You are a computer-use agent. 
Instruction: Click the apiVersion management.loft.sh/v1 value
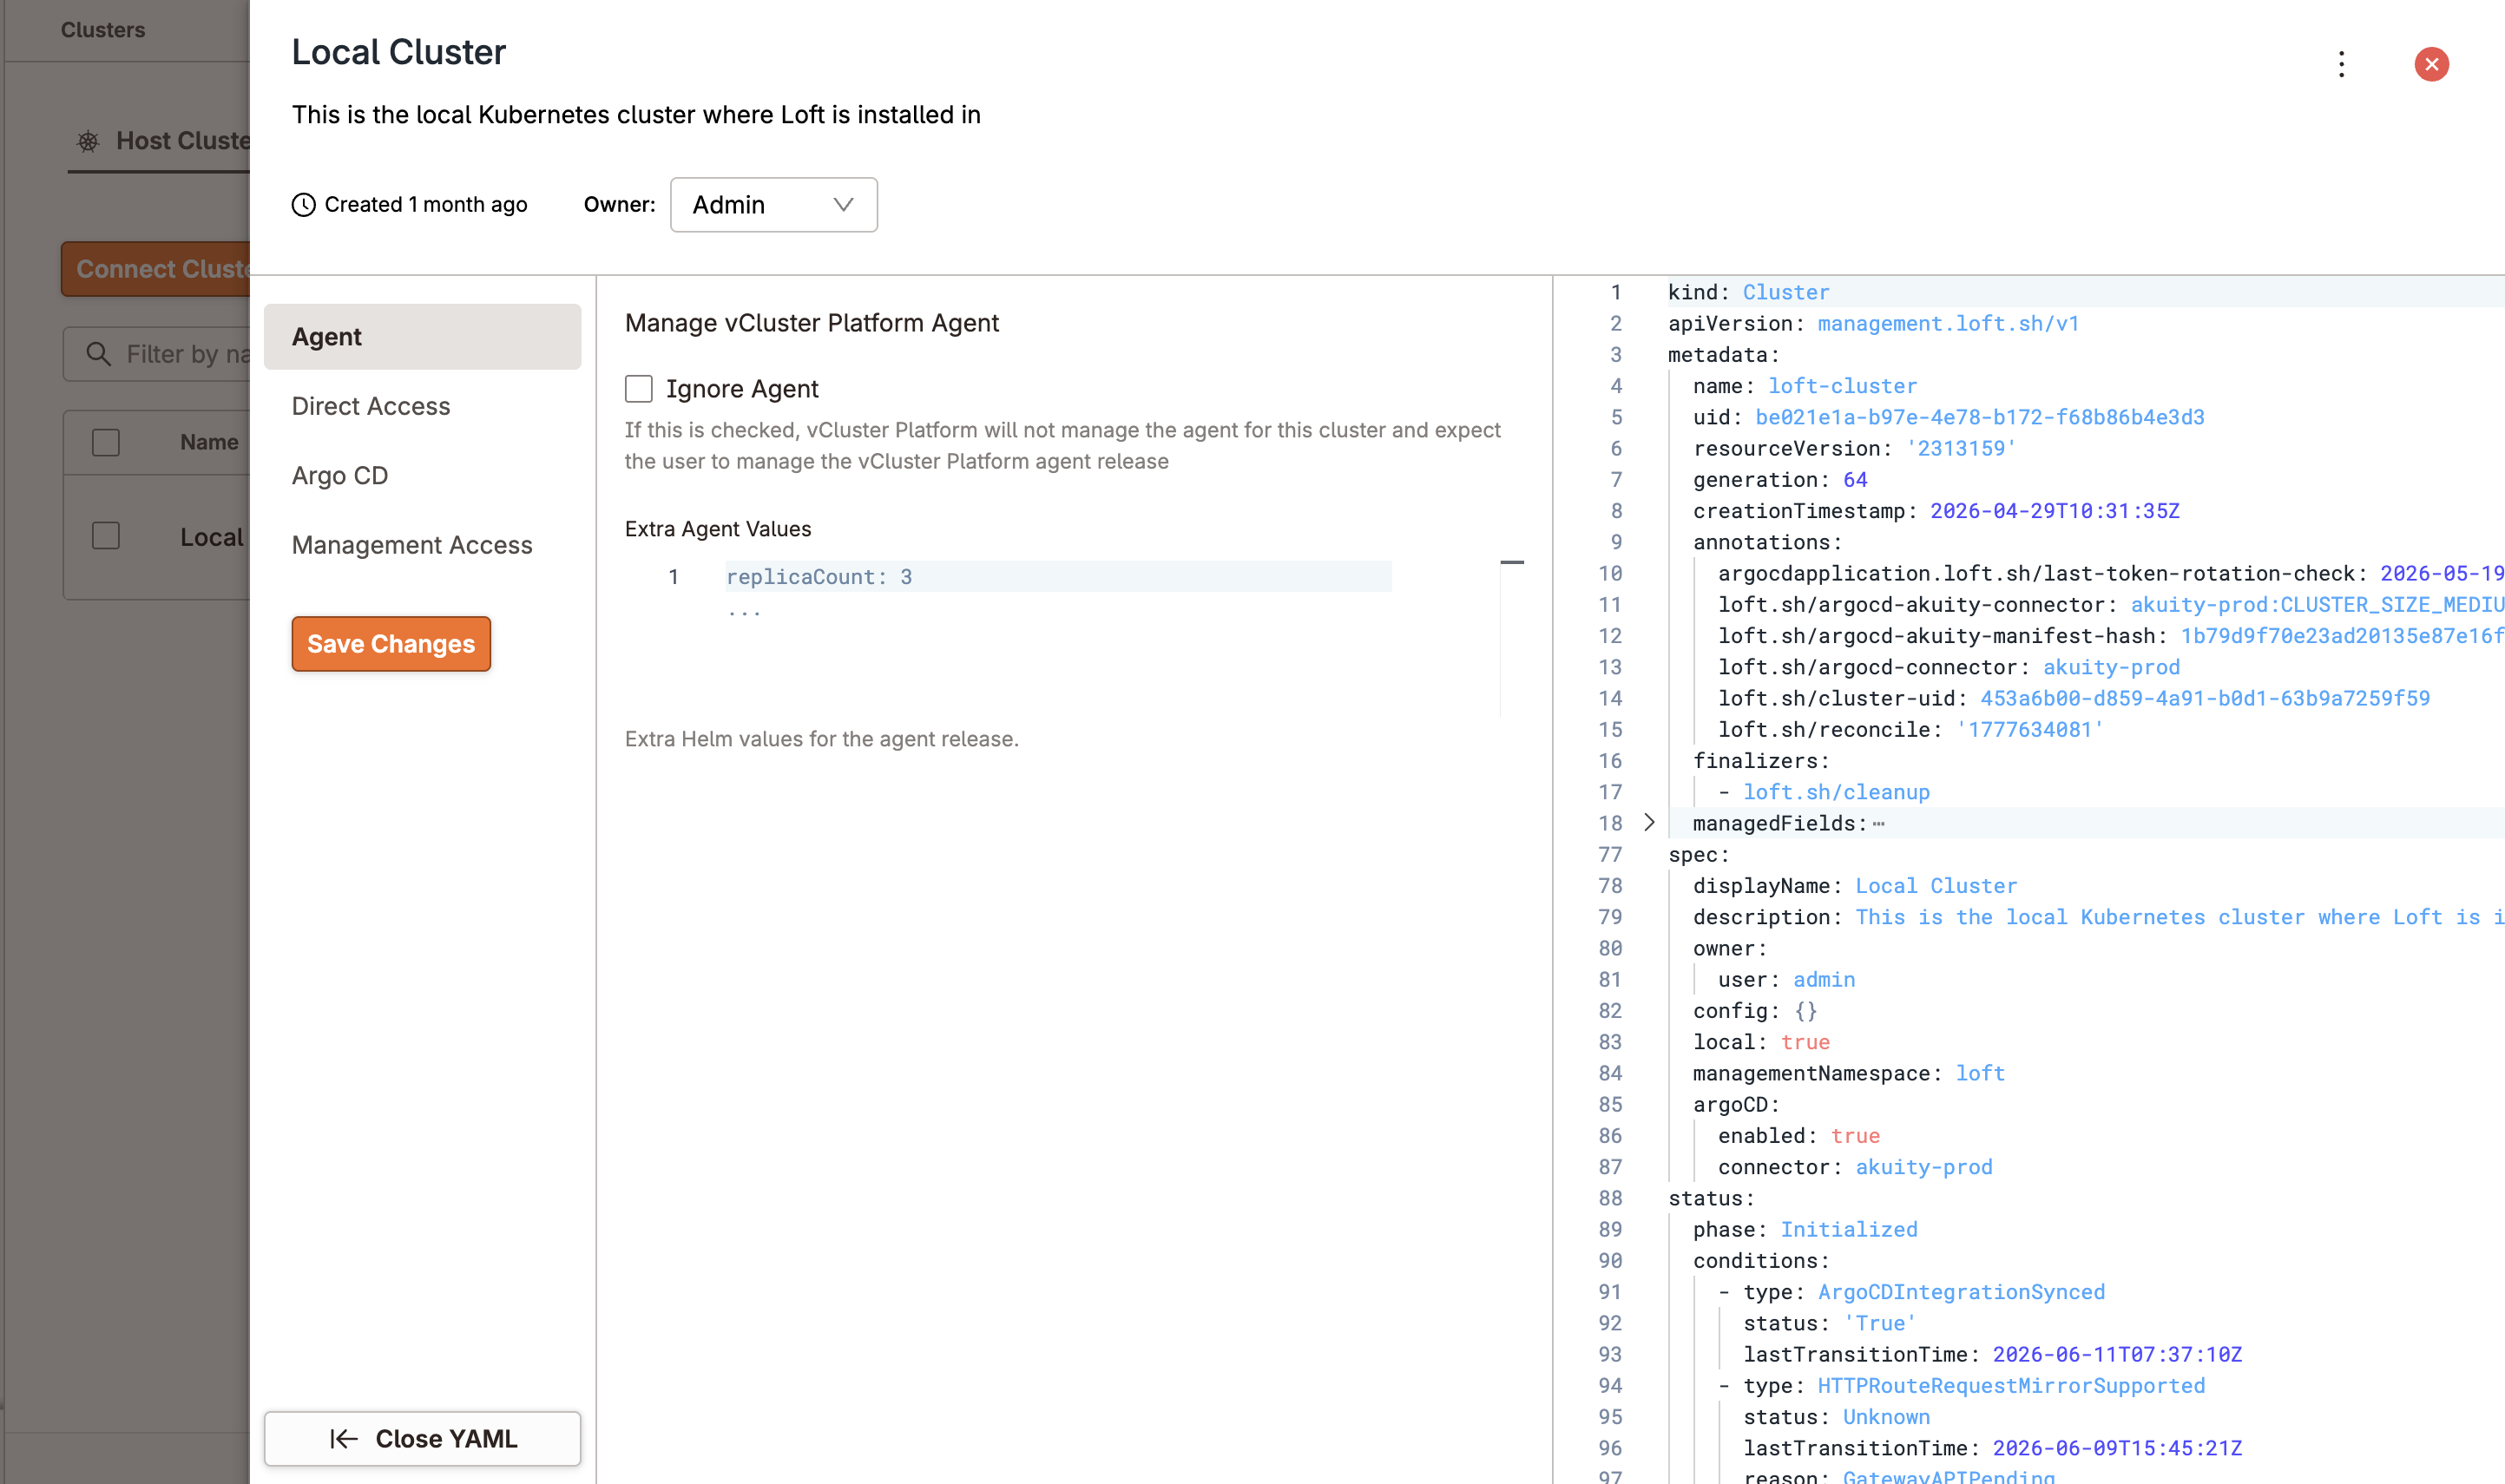point(1948,323)
